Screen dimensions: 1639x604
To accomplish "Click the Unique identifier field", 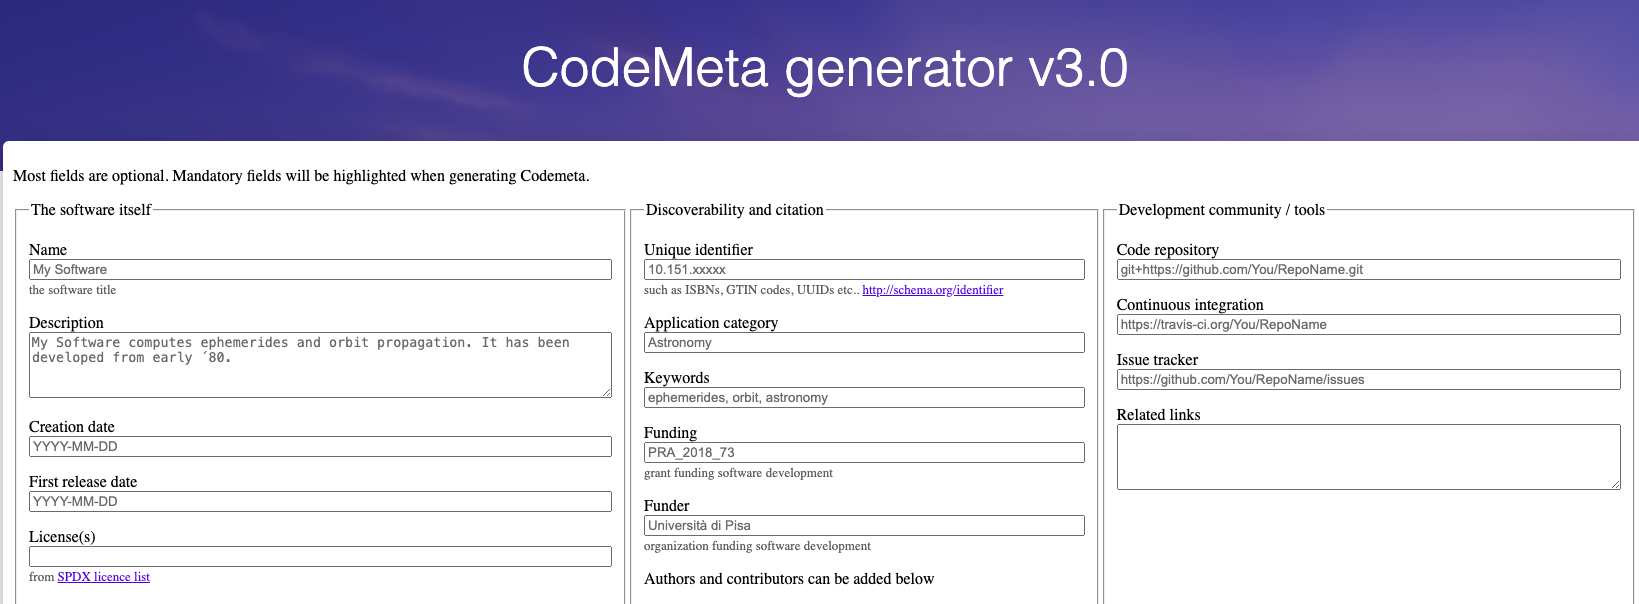I will (x=864, y=270).
